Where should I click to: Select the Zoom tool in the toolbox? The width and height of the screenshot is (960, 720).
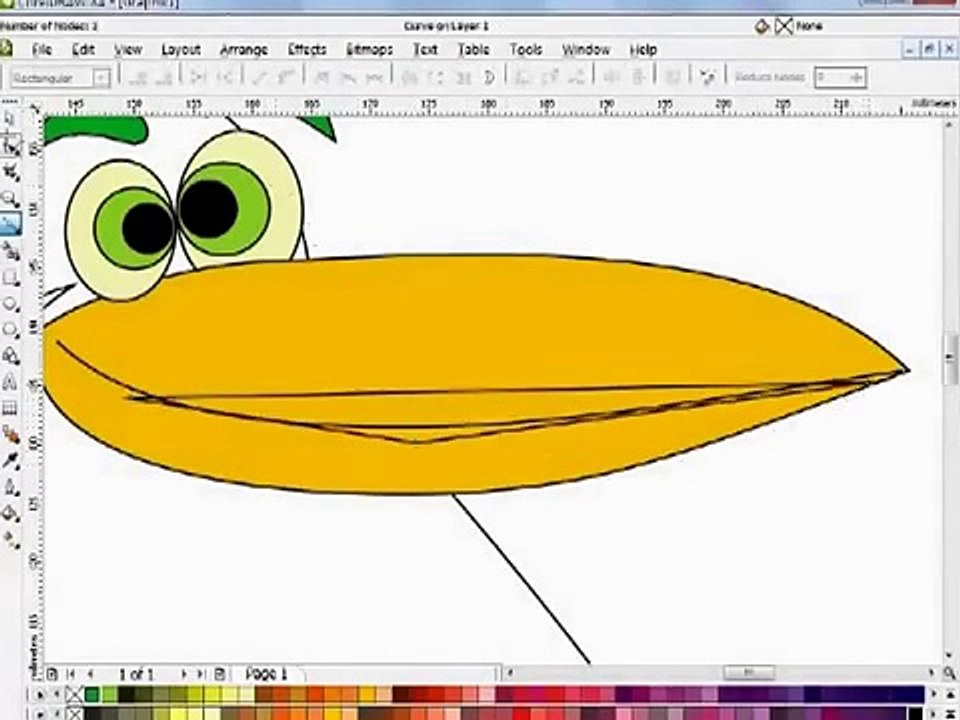pyautogui.click(x=10, y=199)
